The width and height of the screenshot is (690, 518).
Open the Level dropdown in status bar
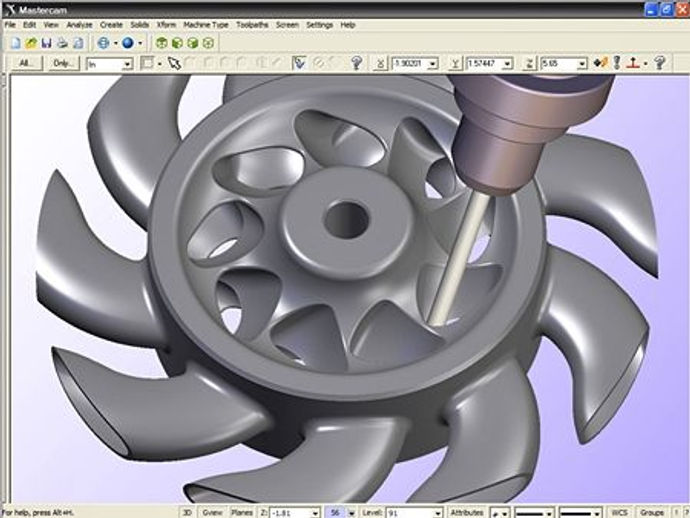coord(437,513)
